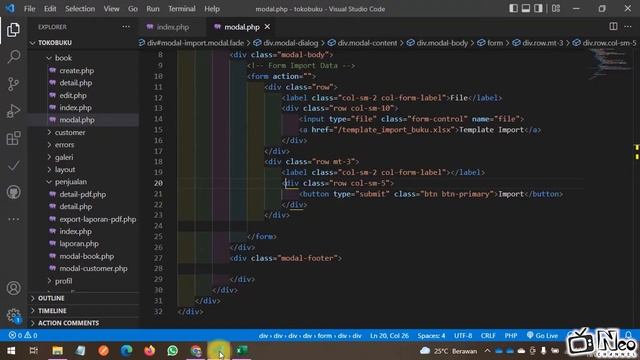Expand the OUTLINE section

(51, 298)
